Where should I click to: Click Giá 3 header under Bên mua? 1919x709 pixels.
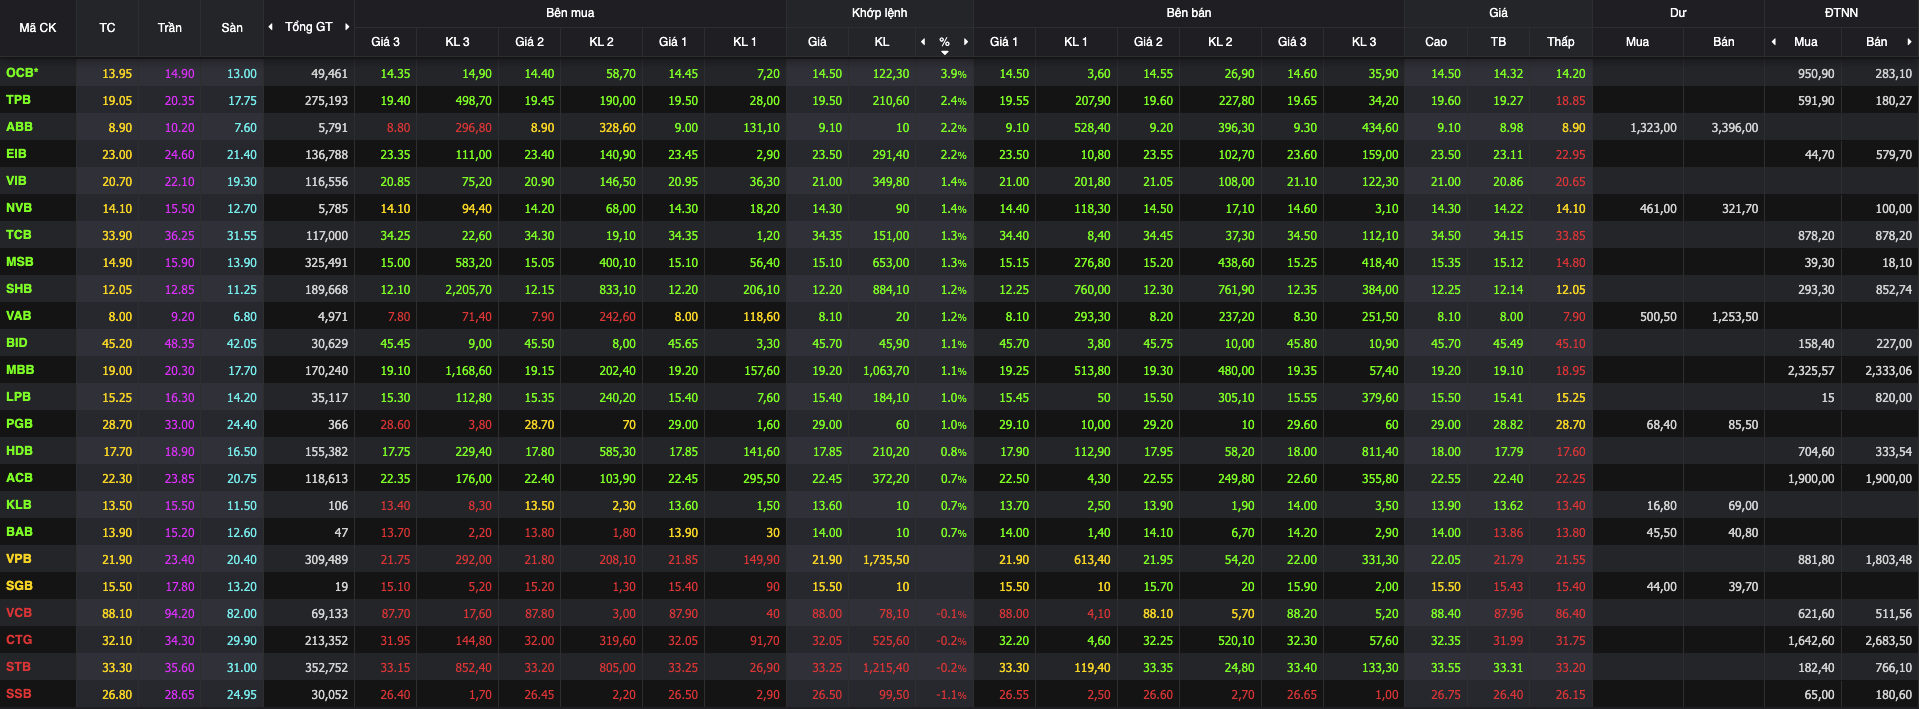385,42
